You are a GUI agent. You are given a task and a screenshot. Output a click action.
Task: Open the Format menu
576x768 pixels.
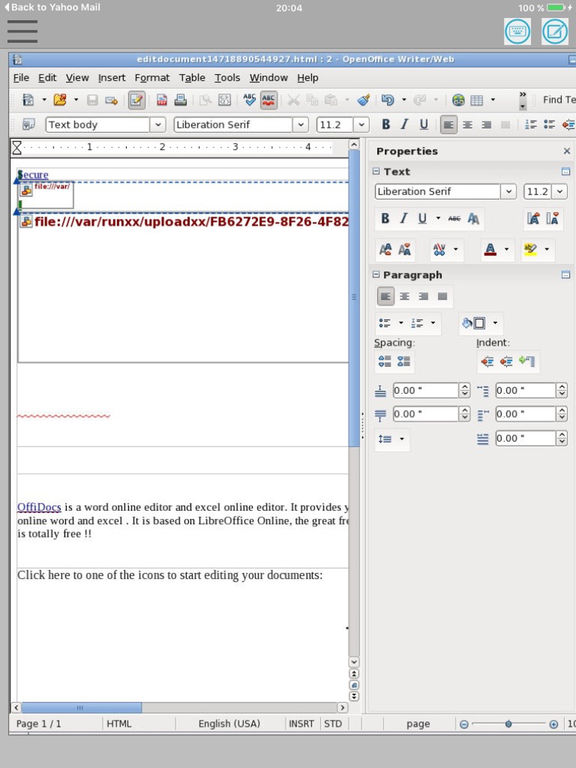click(x=152, y=78)
